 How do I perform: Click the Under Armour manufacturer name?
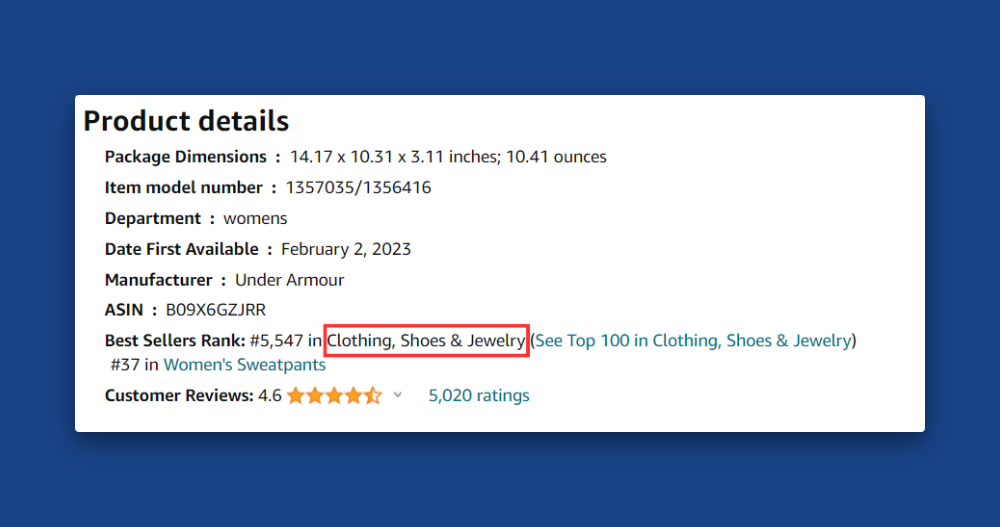[x=289, y=280]
